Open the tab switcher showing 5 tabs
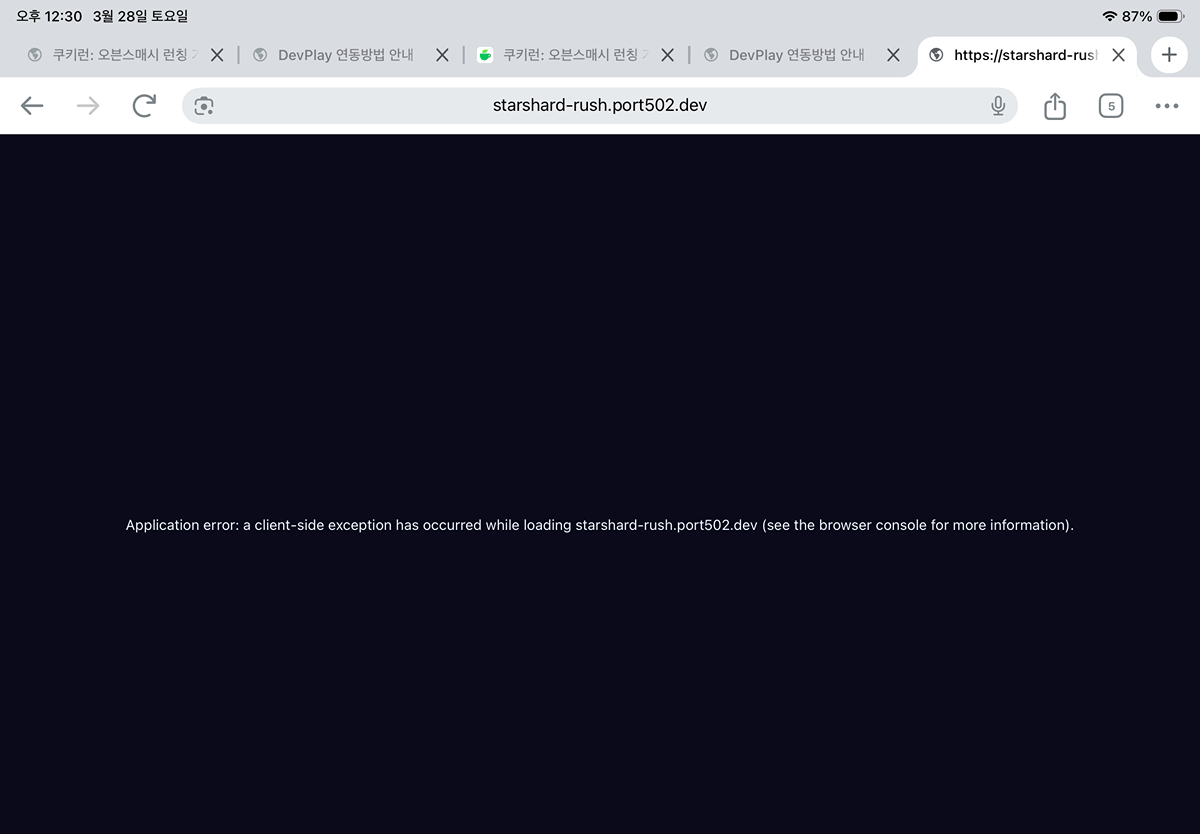The width and height of the screenshot is (1200, 834). [x=1110, y=106]
